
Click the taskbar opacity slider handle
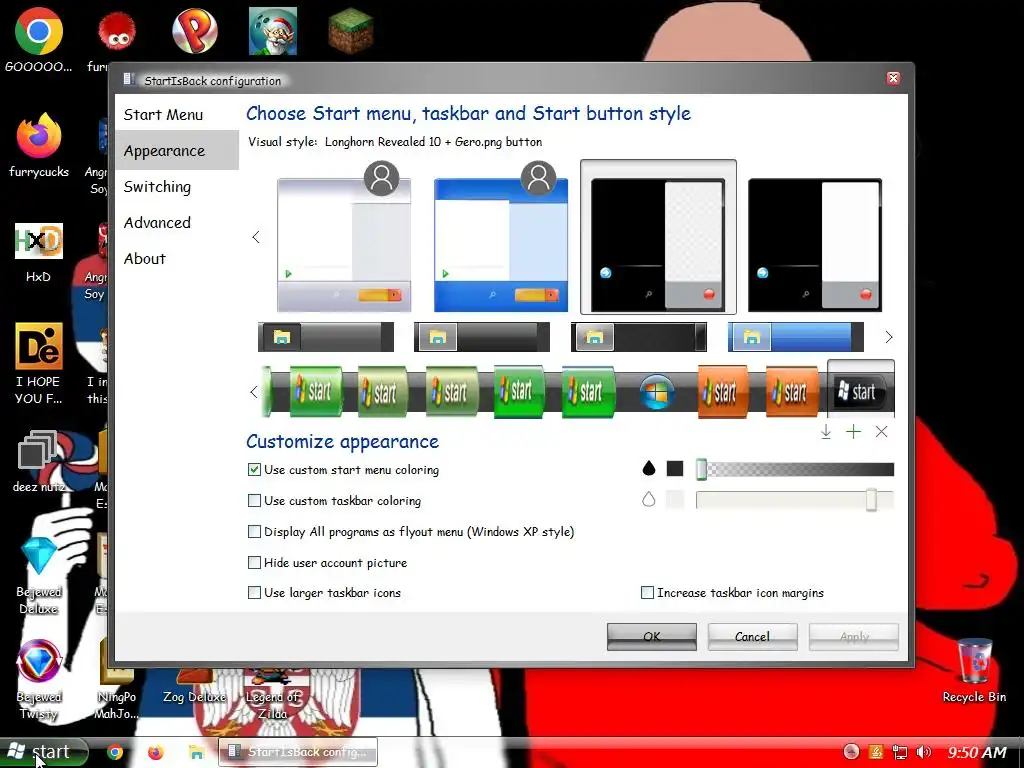pos(871,500)
